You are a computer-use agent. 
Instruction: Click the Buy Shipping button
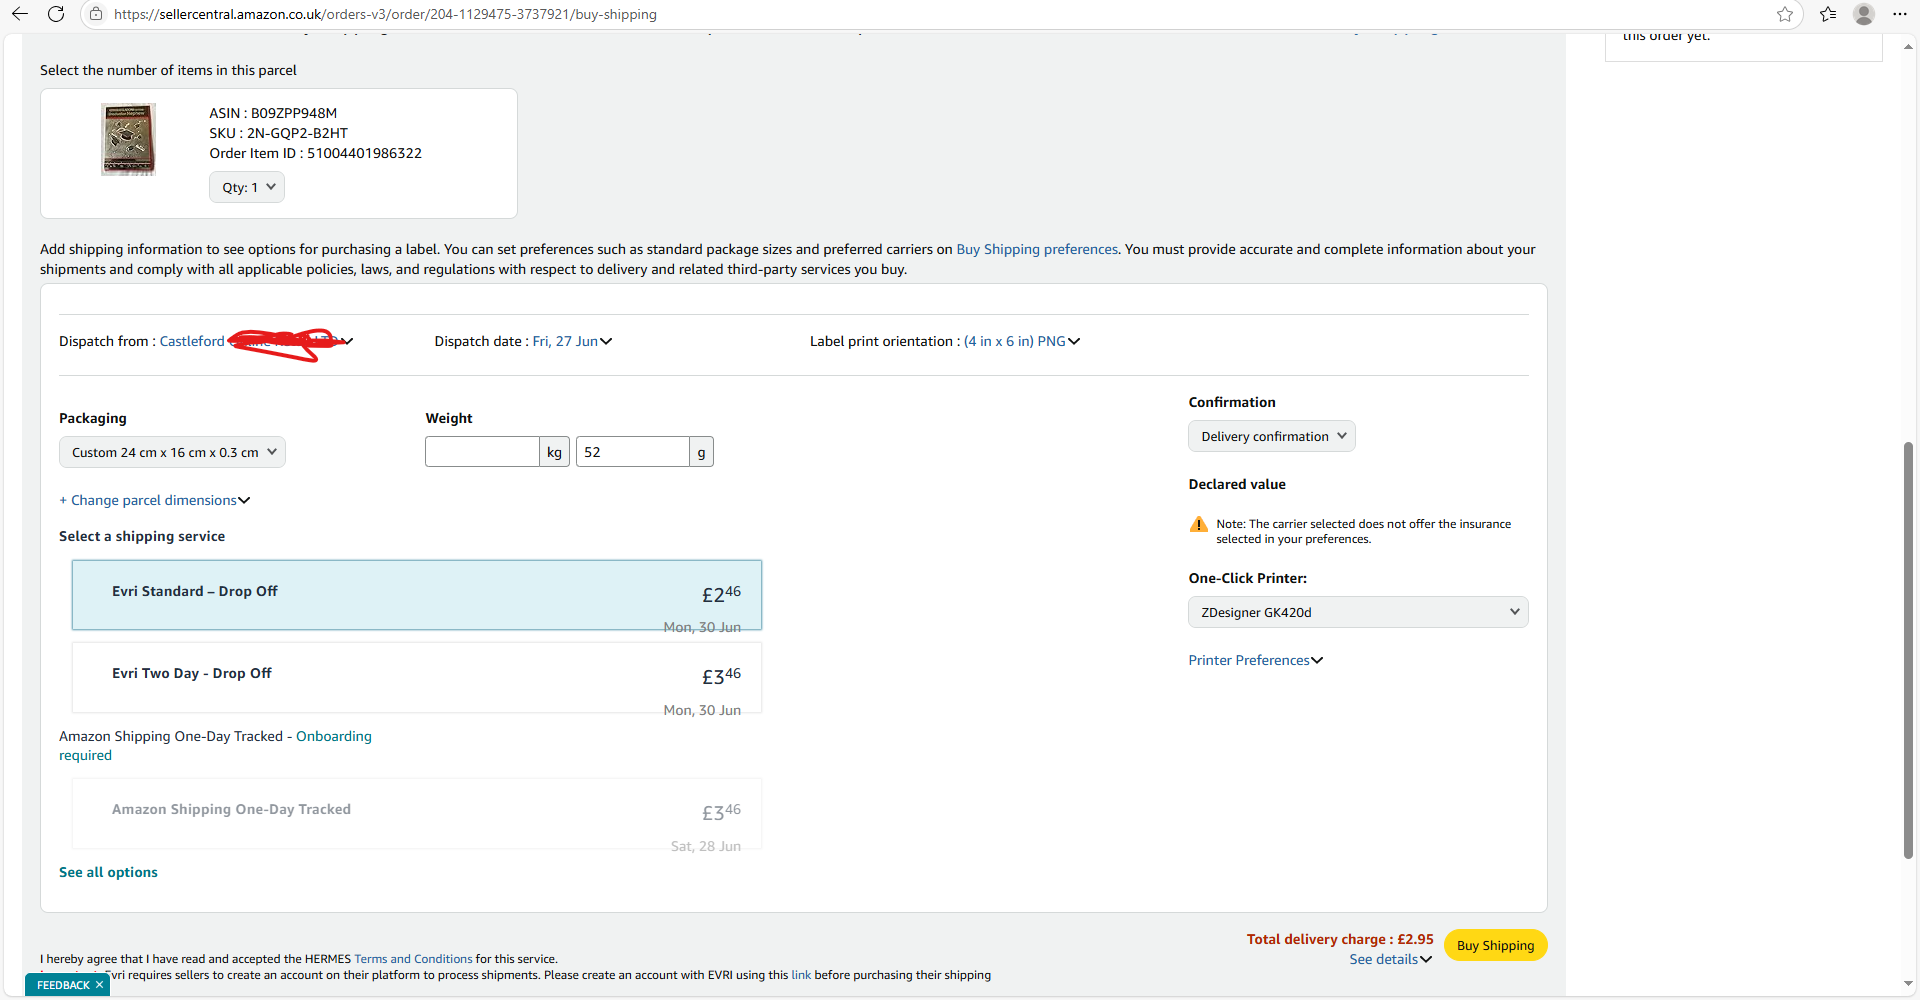coord(1495,945)
